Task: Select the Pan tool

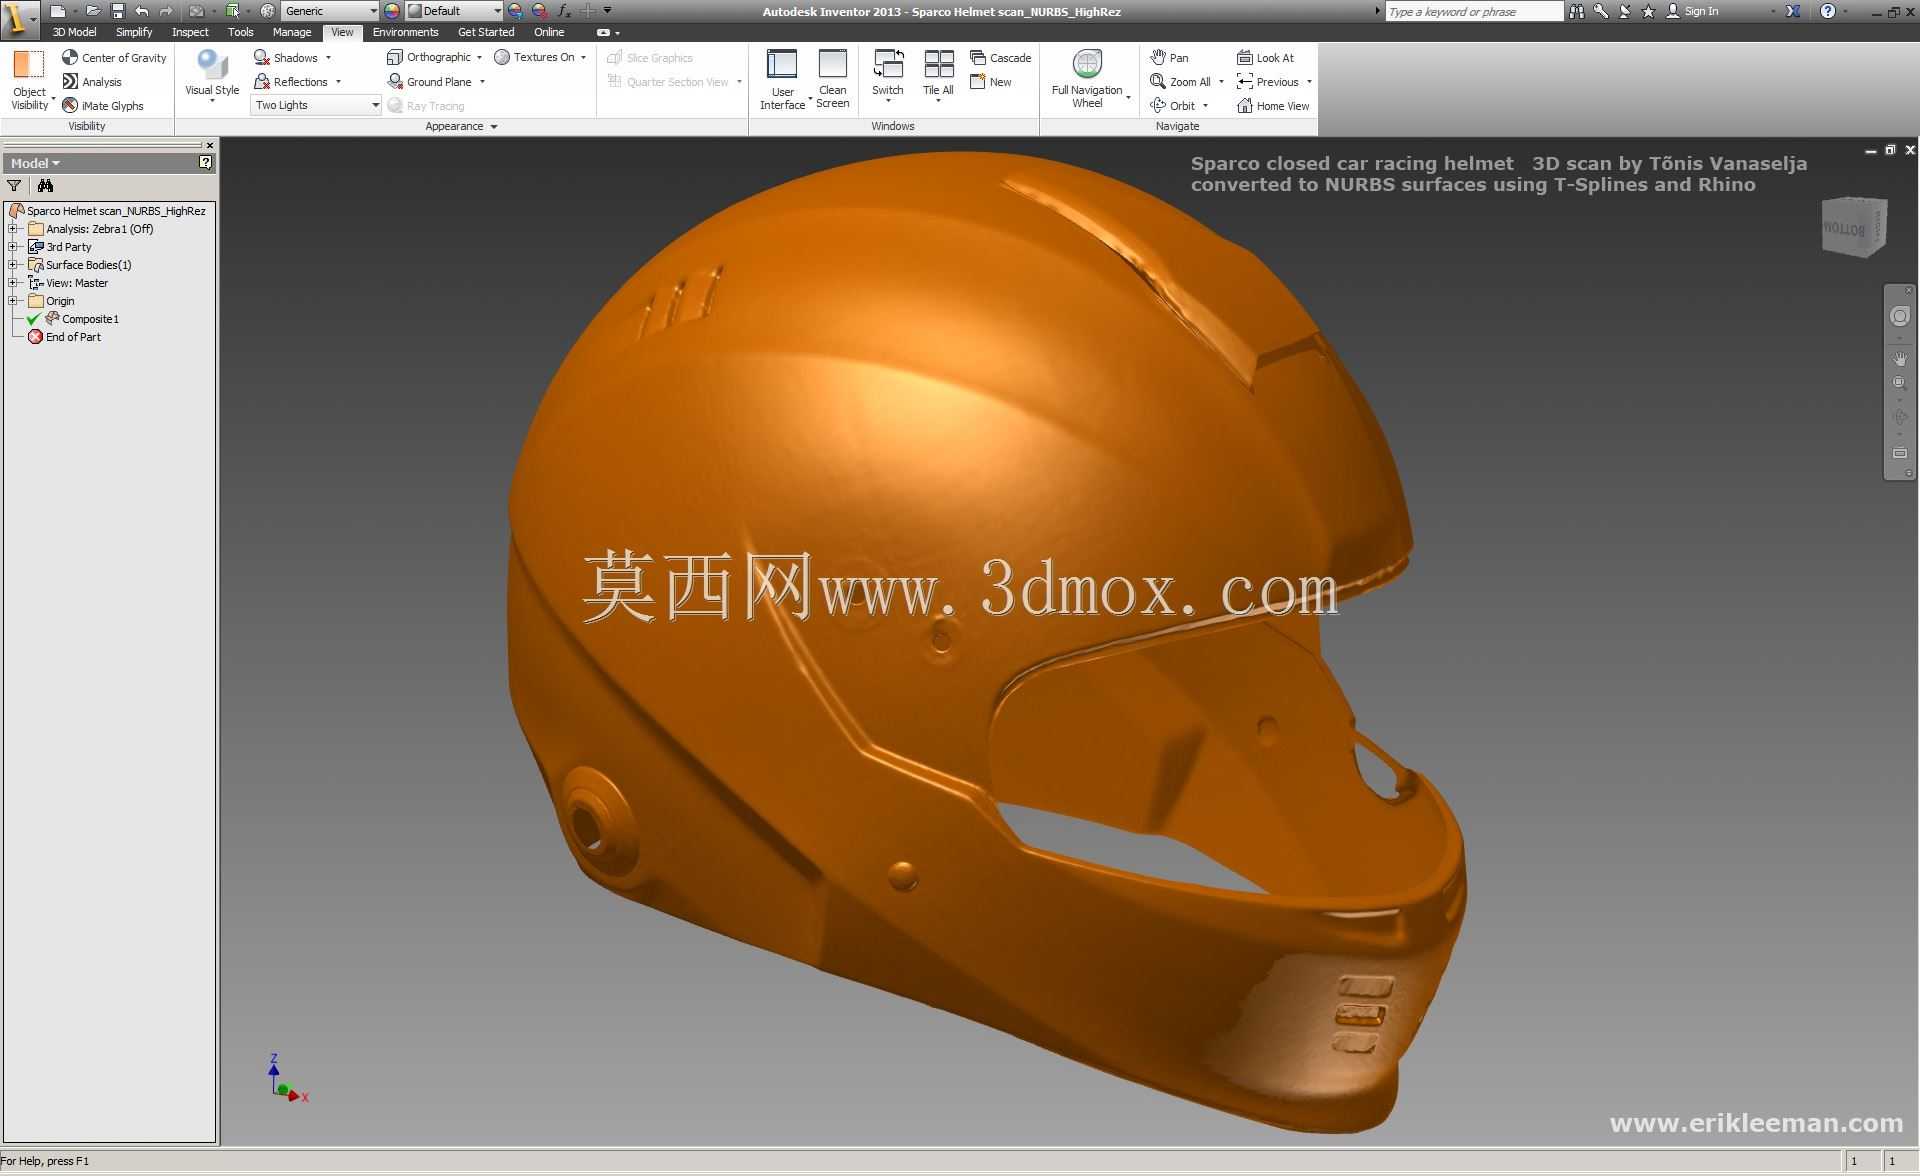Action: pos(1170,58)
